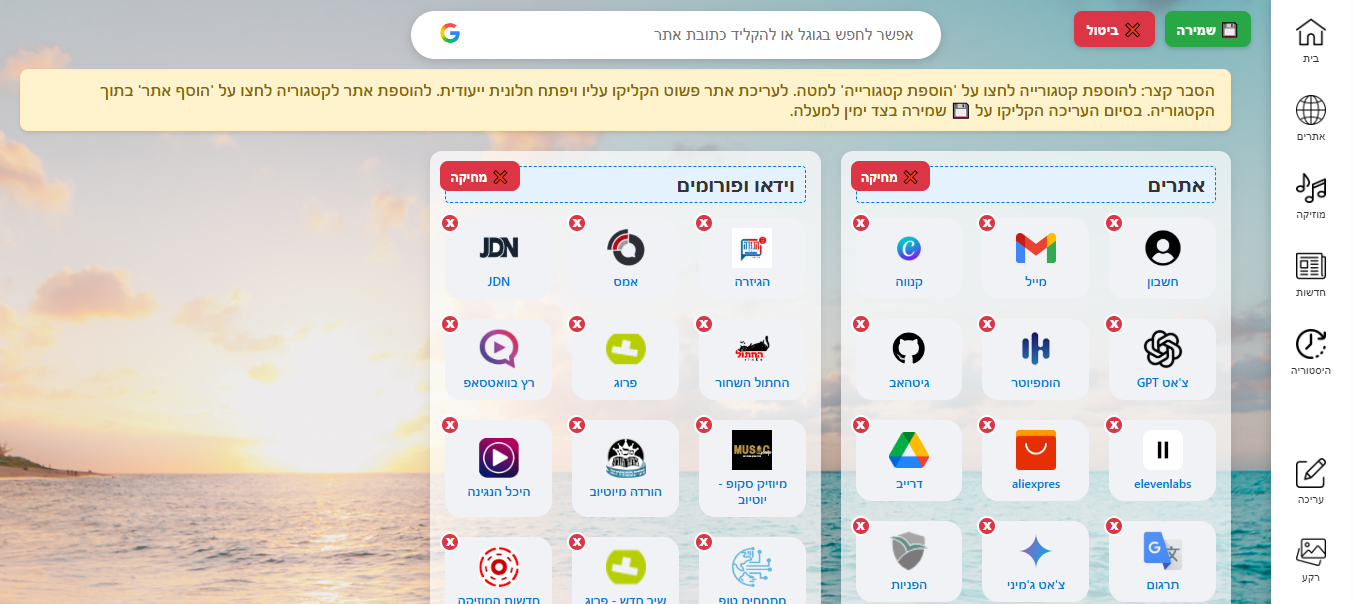Remove the חשבון tile using red x

1114,223
